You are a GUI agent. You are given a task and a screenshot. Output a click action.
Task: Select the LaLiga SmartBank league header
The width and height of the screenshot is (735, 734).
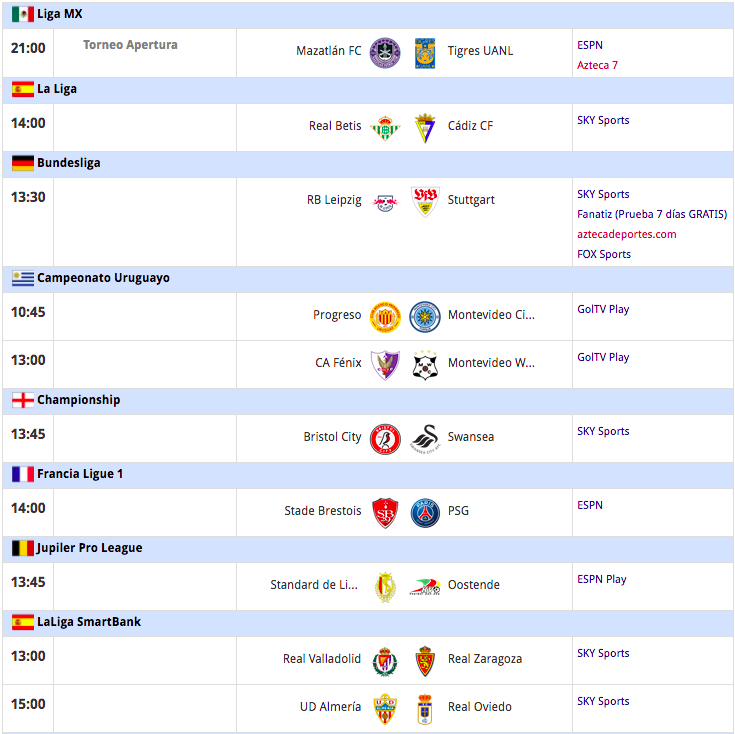pyautogui.click(x=89, y=622)
